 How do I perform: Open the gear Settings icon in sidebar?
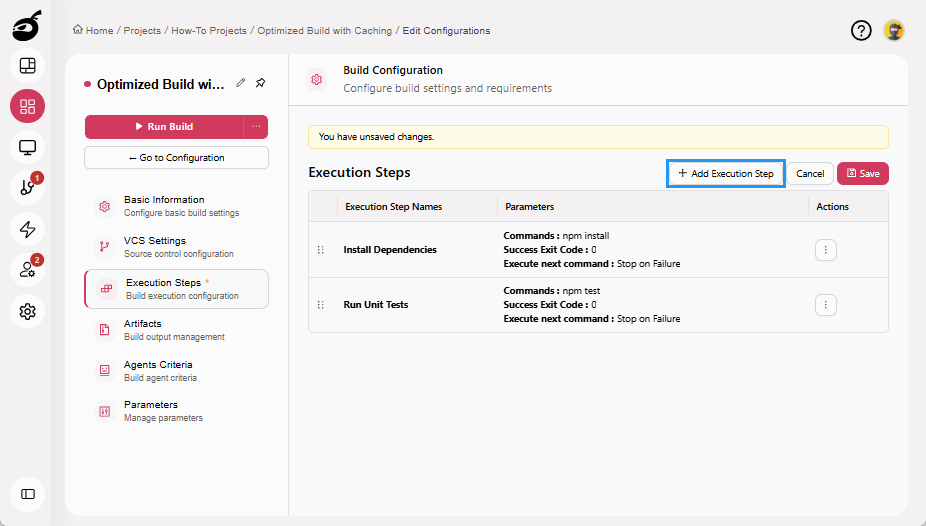click(x=27, y=311)
